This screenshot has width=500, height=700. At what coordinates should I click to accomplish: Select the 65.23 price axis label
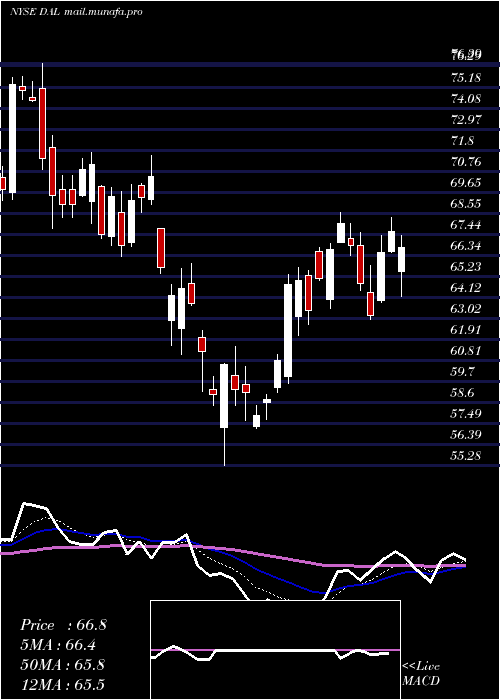pos(466,267)
